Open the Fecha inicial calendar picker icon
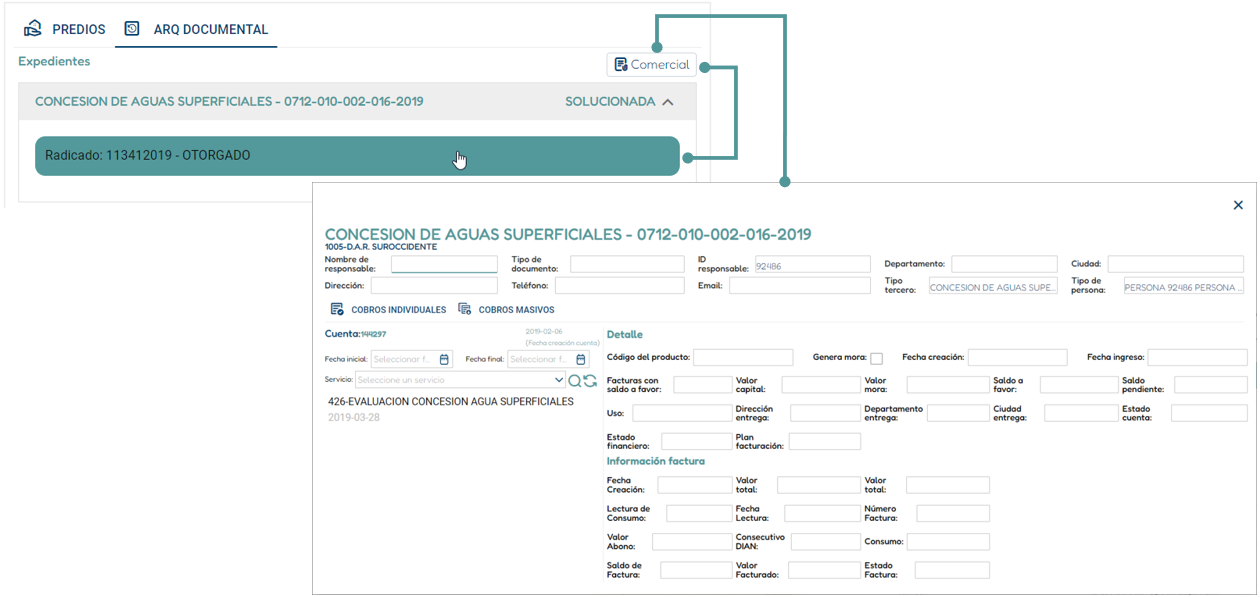 (445, 359)
